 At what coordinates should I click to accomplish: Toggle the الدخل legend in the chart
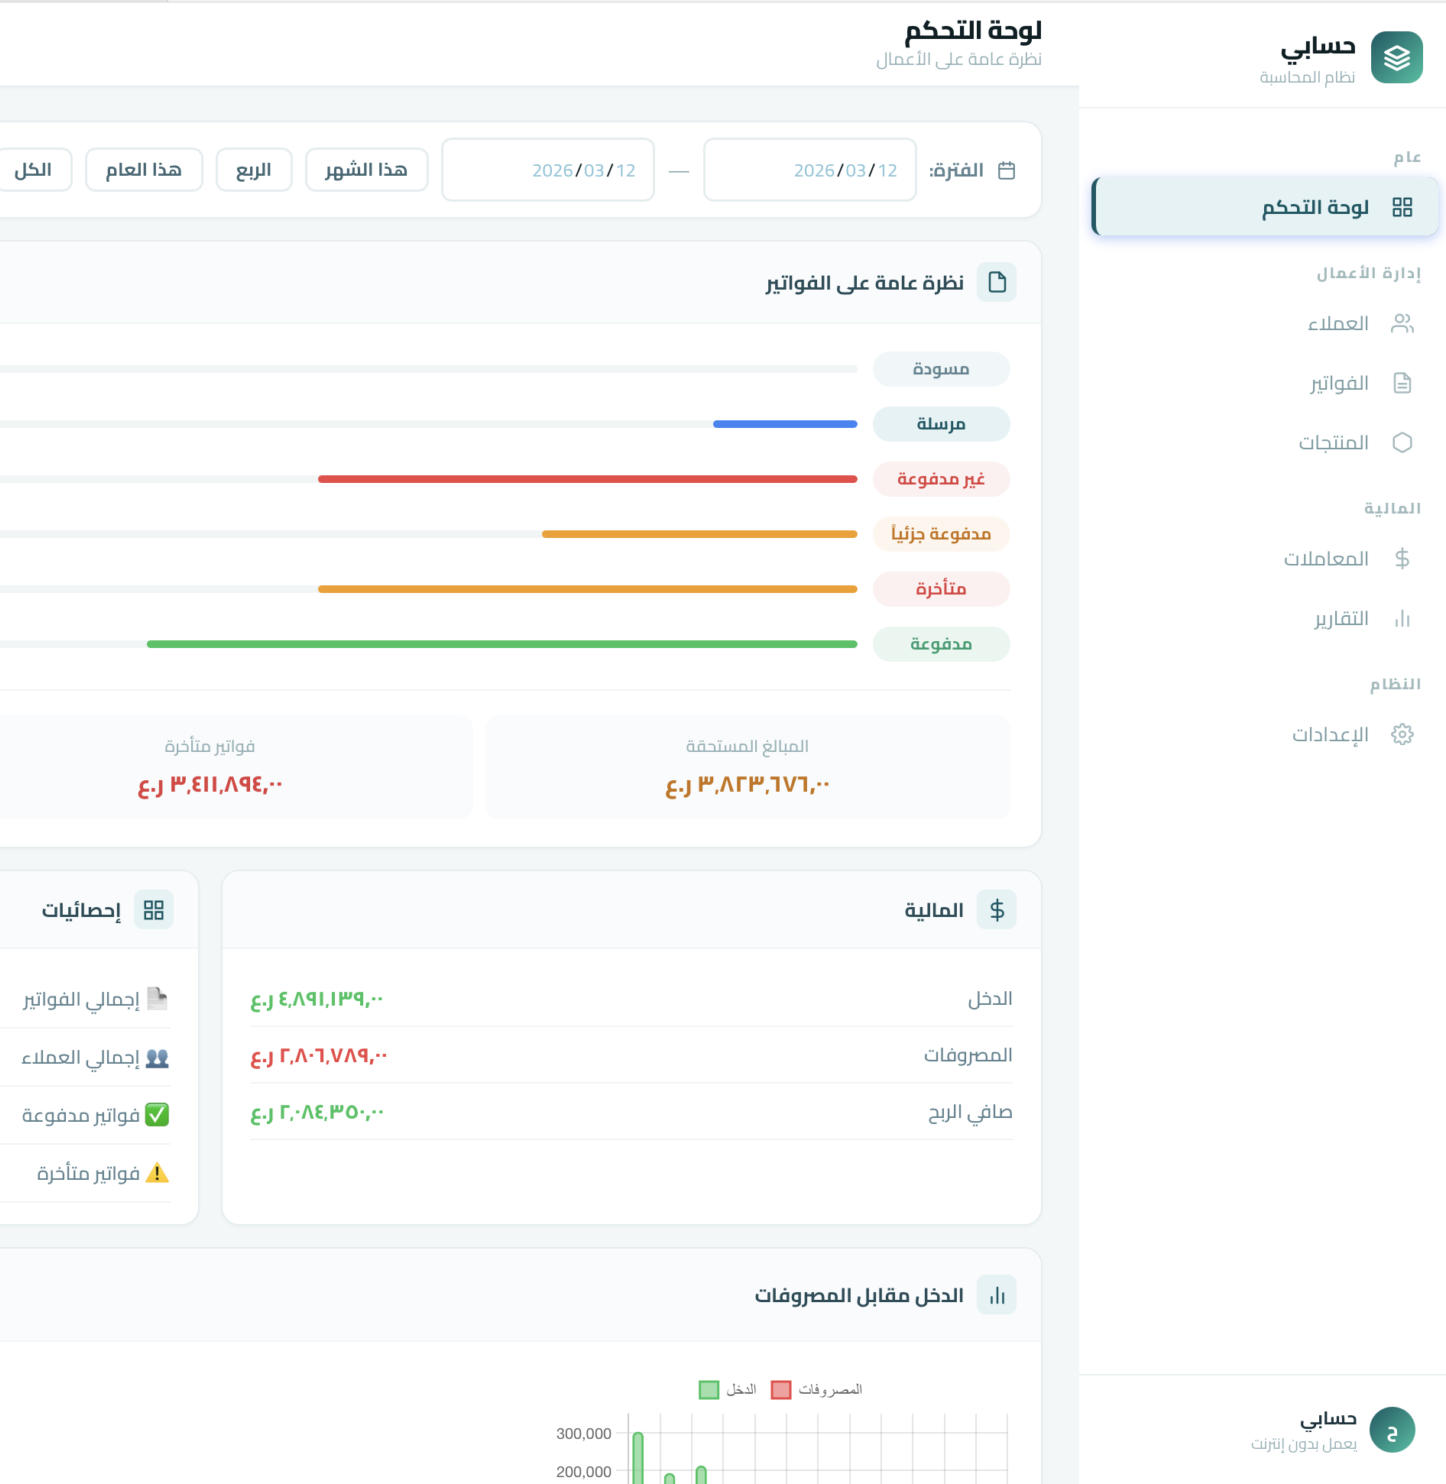pyautogui.click(x=727, y=1390)
